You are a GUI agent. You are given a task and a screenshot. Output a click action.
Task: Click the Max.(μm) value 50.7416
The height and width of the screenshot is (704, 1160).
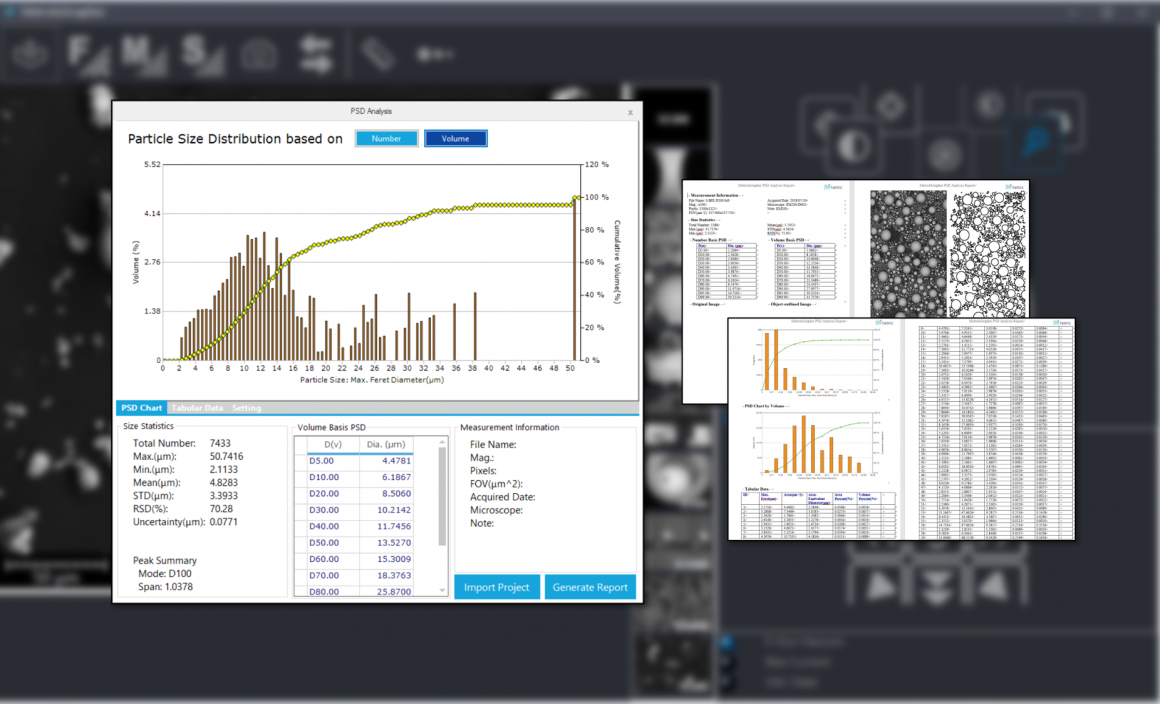coord(226,456)
